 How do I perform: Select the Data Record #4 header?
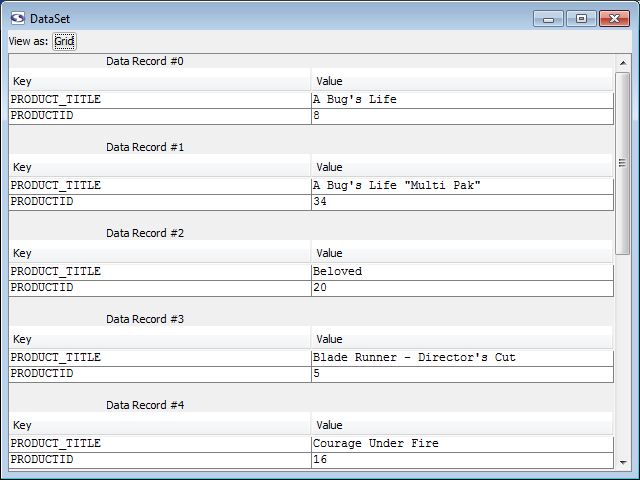[x=145, y=405]
